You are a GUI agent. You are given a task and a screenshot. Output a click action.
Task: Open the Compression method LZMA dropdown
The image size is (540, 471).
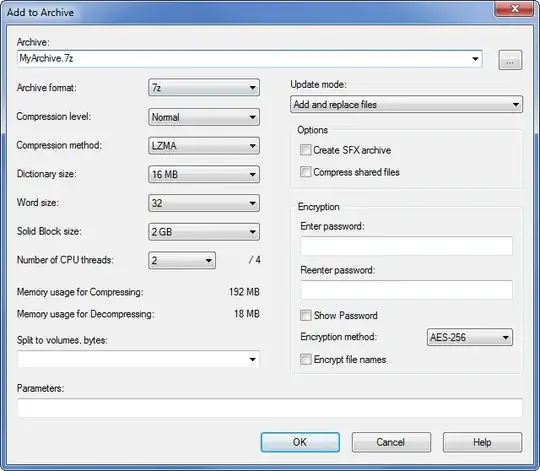pyautogui.click(x=204, y=146)
